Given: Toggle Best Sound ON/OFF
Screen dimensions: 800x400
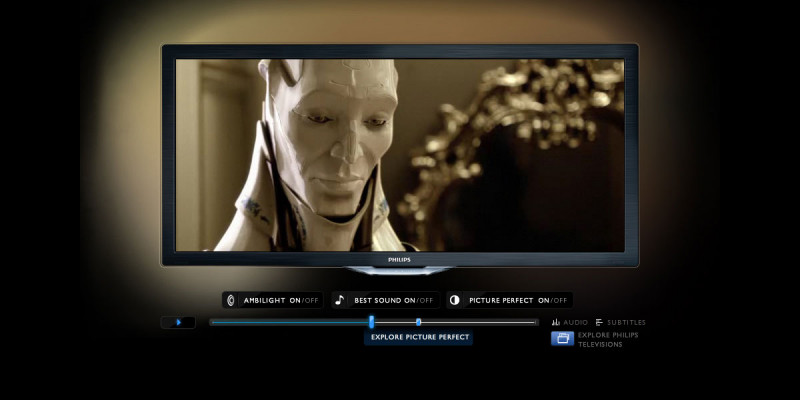Looking at the screenshot, I should tap(385, 300).
